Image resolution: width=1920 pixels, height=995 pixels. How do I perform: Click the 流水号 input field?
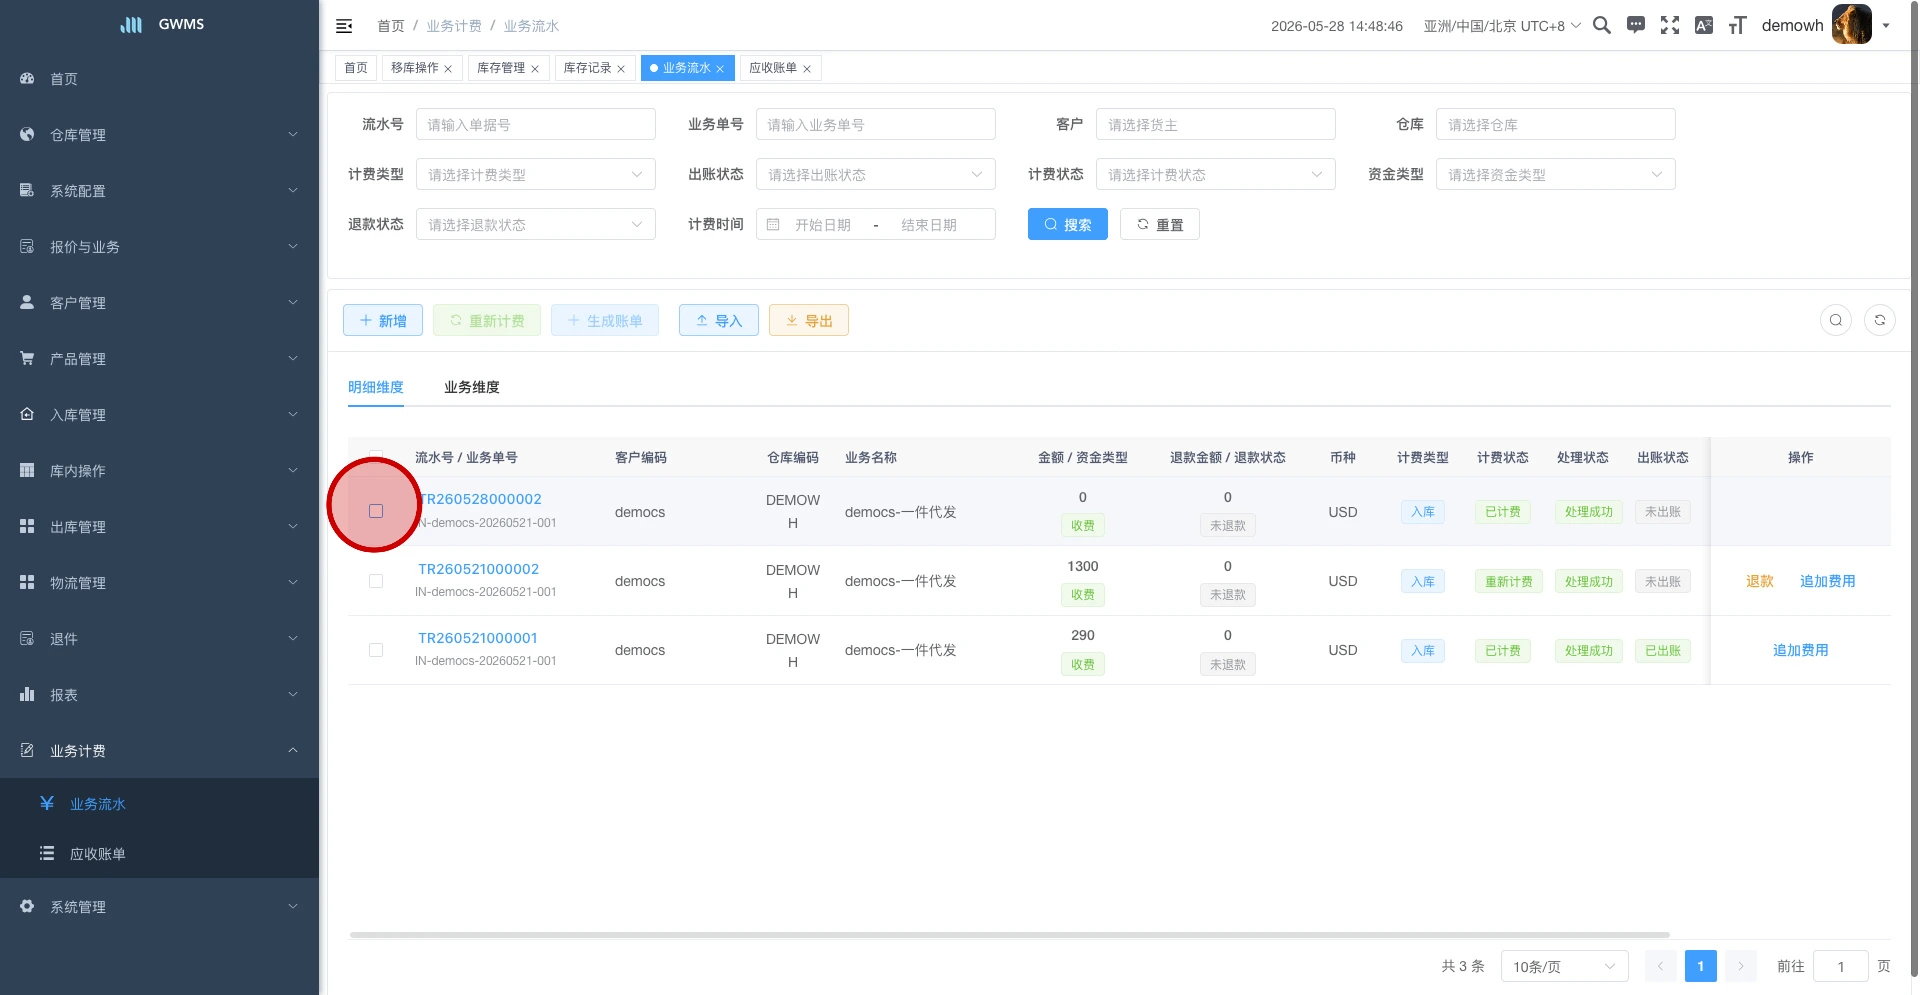(536, 125)
